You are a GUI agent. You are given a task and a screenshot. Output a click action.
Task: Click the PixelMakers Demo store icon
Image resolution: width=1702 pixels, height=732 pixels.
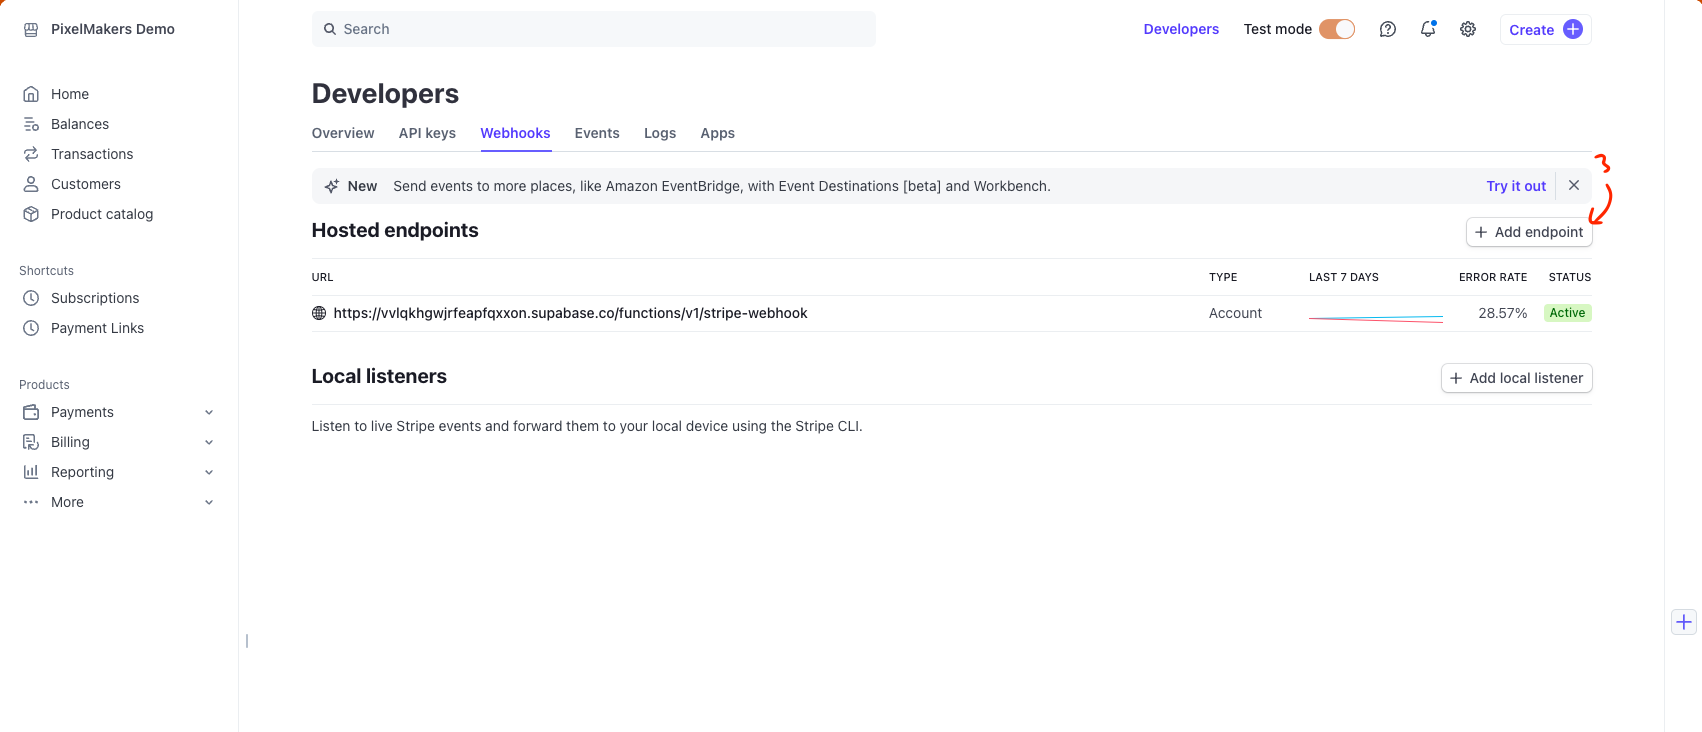[31, 29]
